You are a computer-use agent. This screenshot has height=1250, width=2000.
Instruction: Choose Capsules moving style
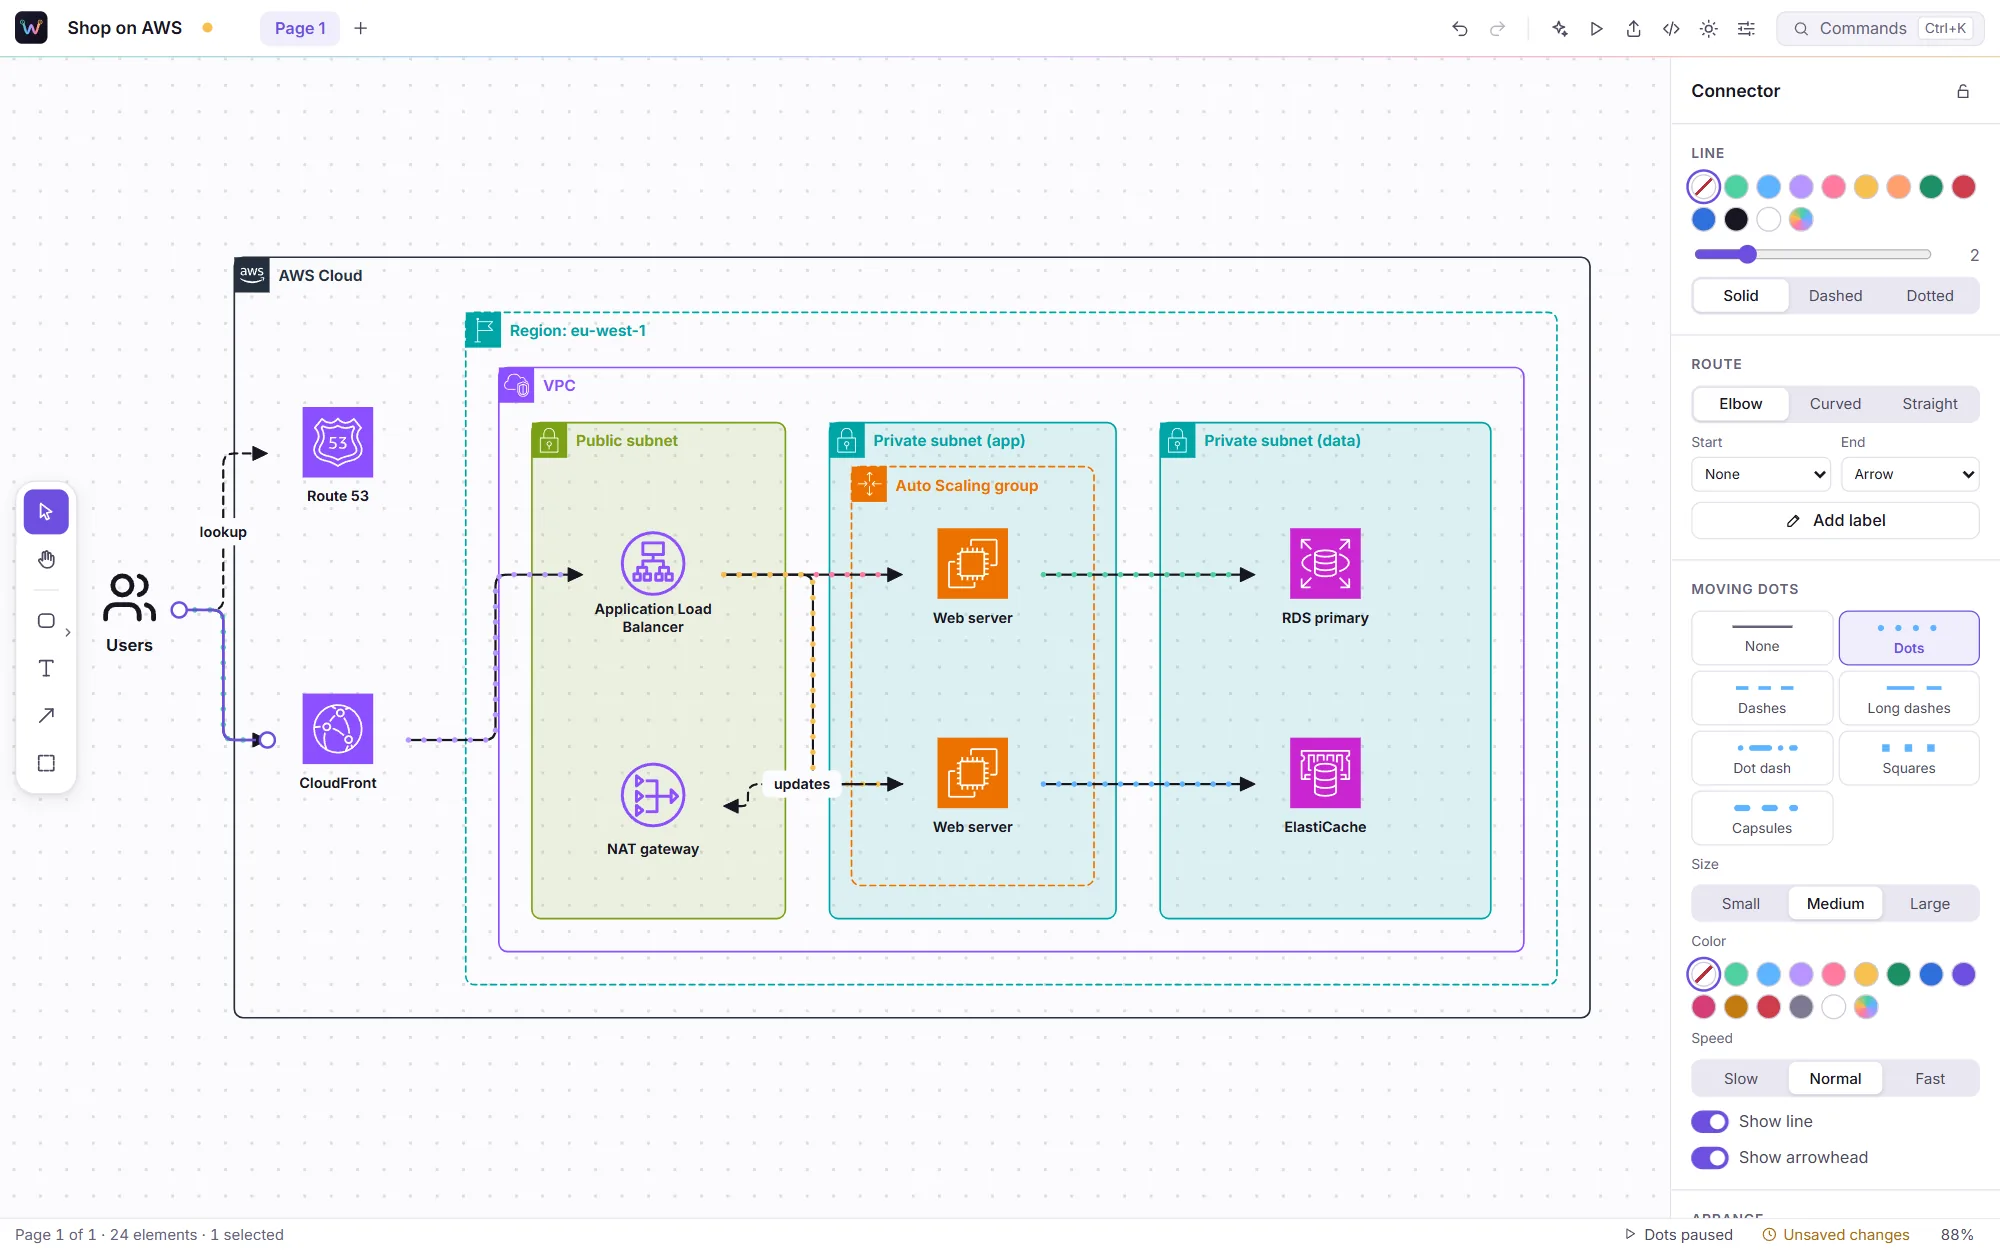click(x=1761, y=818)
